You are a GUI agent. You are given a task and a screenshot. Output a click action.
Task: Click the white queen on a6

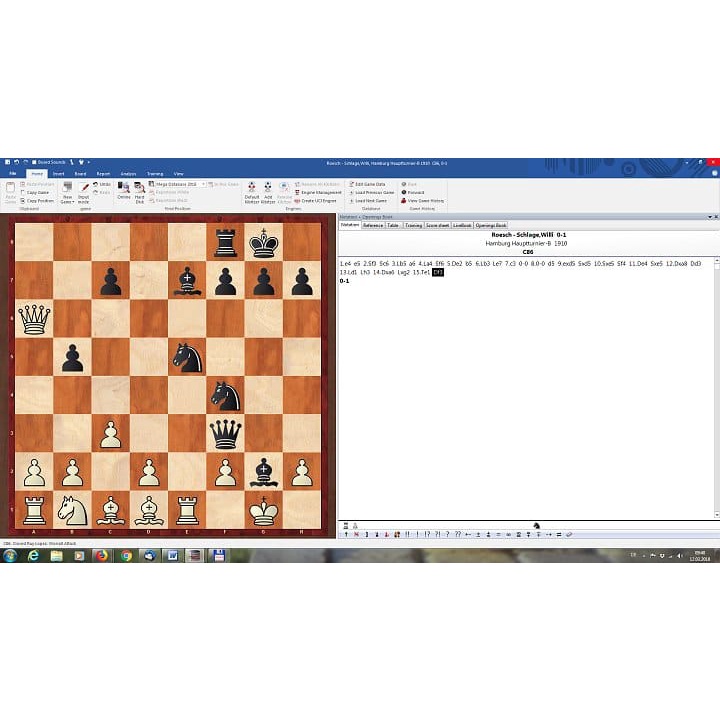click(34, 318)
